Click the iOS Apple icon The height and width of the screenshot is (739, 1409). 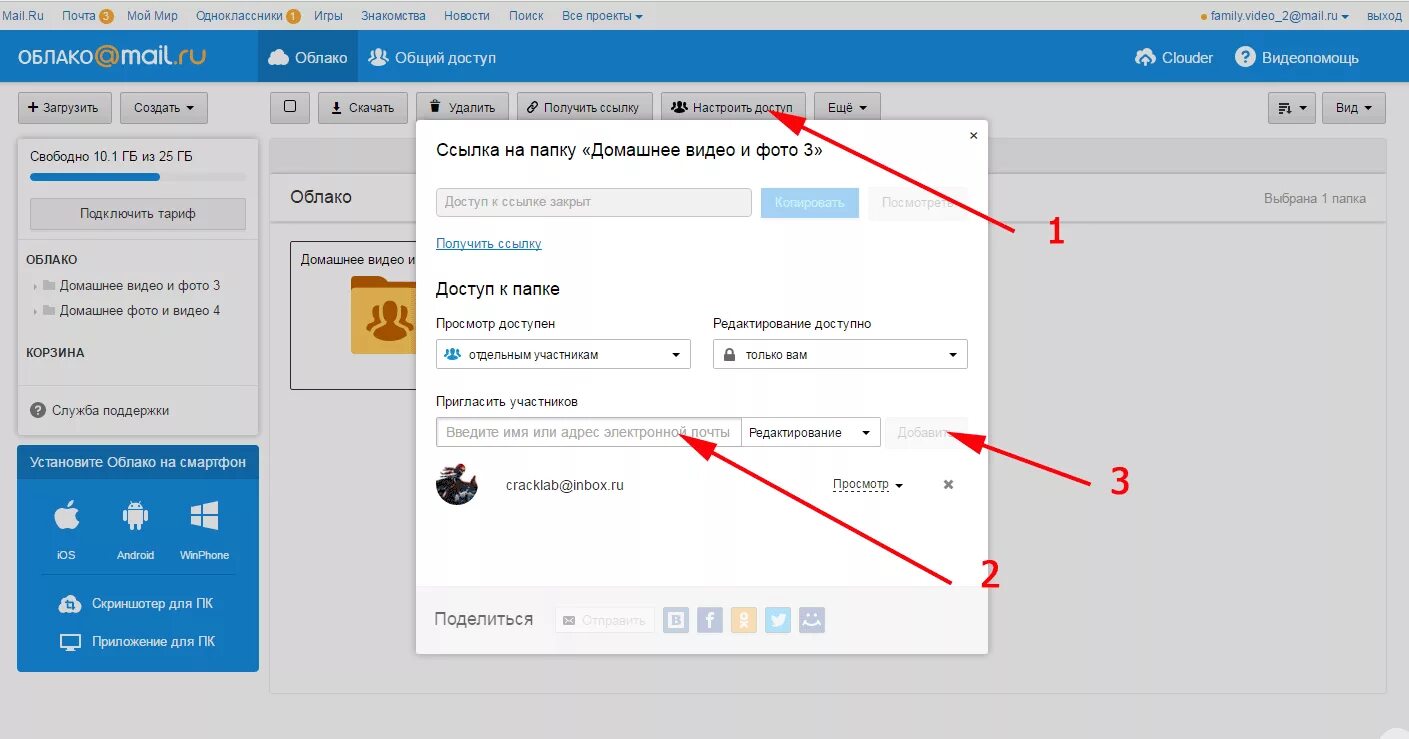click(66, 517)
